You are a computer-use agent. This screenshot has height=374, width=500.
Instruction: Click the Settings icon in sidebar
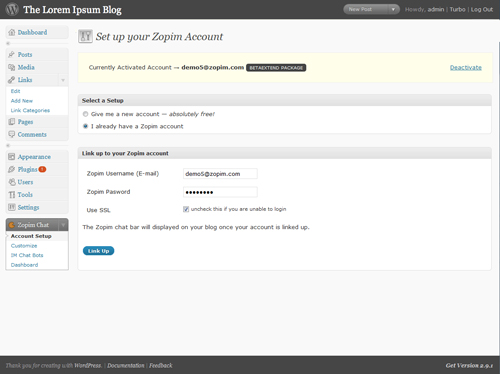click(x=12, y=207)
